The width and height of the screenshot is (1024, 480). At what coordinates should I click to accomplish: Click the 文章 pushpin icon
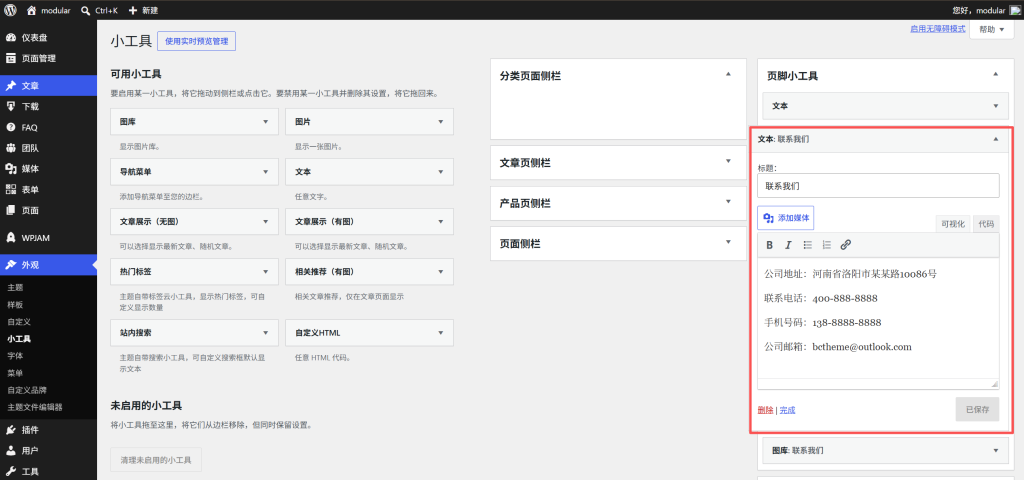11,86
